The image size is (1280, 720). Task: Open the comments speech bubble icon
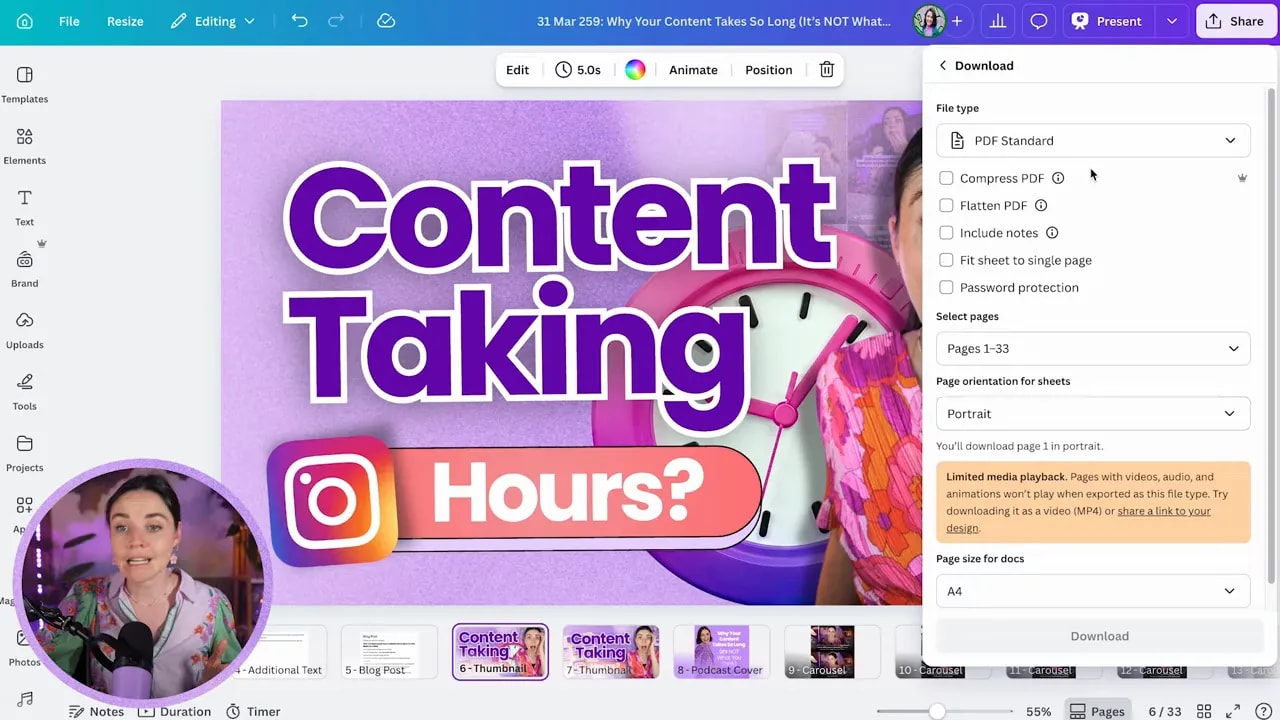click(x=1039, y=21)
